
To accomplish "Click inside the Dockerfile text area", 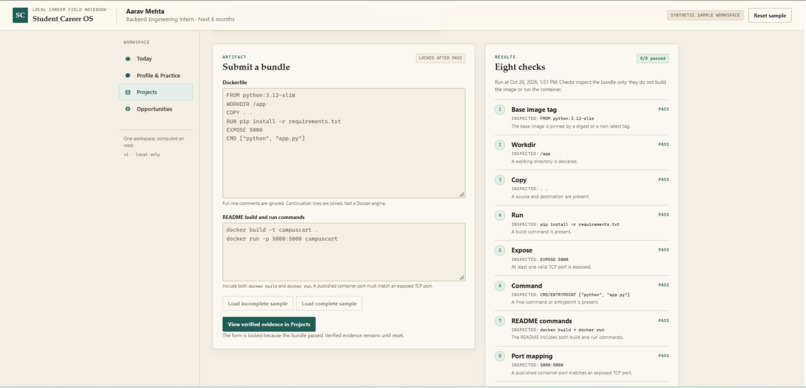I will 344,143.
